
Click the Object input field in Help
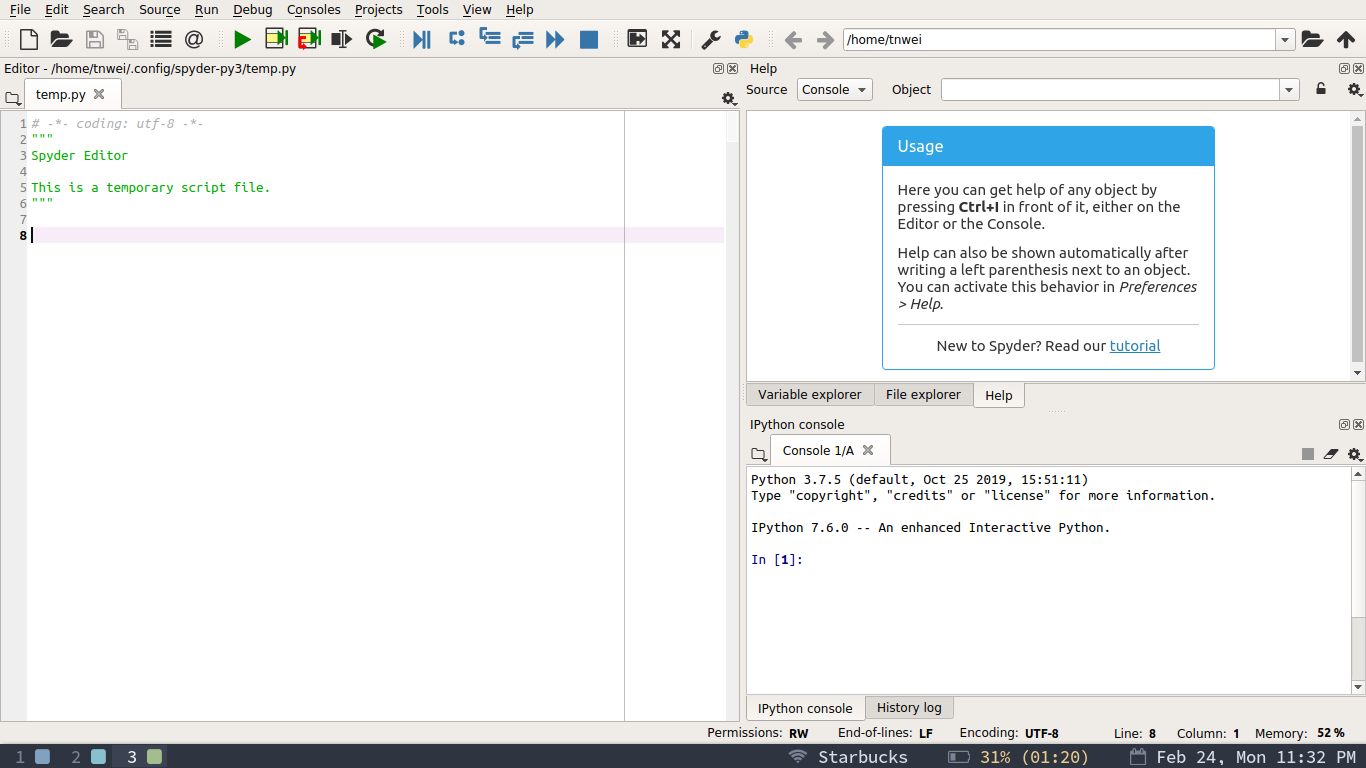pos(1110,90)
